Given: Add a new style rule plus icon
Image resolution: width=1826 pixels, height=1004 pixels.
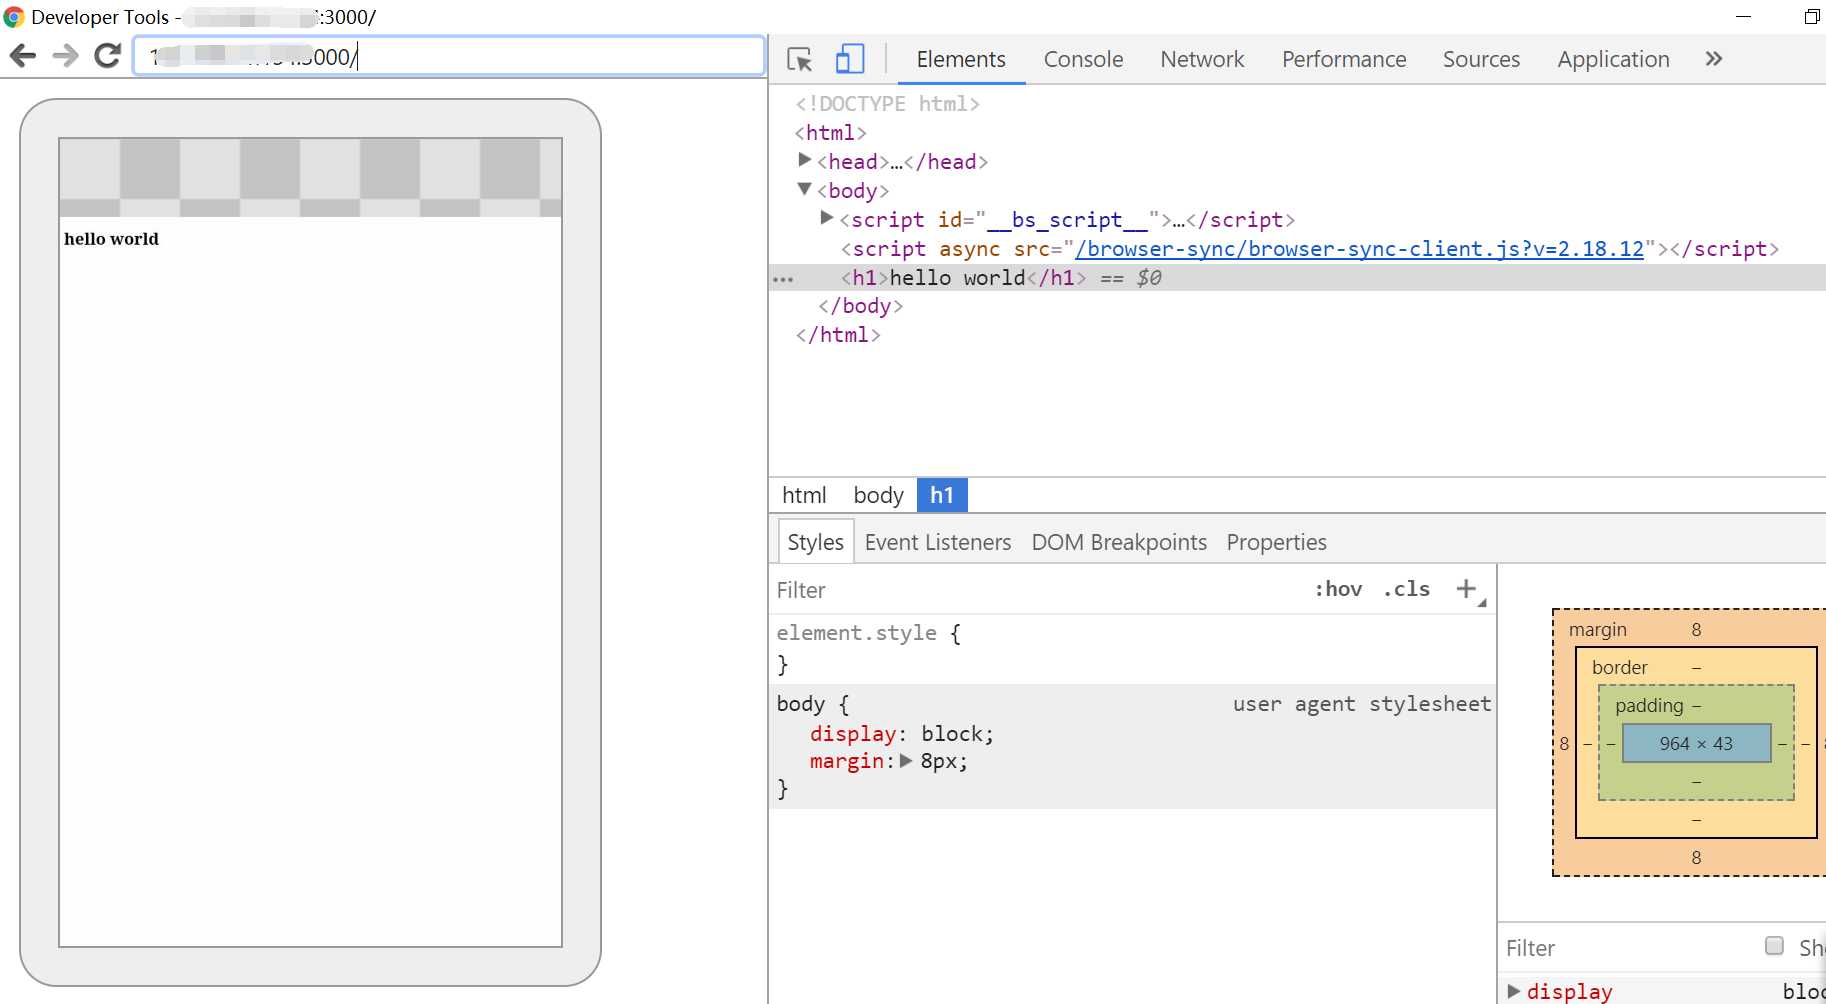Looking at the screenshot, I should [x=1466, y=589].
